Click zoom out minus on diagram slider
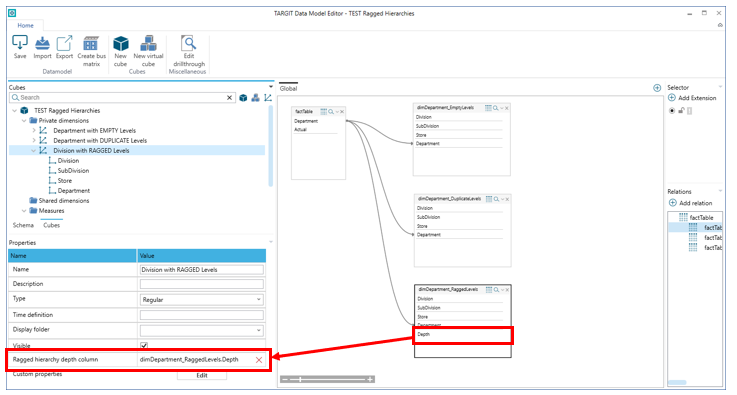This screenshot has width=737, height=395. (x=284, y=379)
